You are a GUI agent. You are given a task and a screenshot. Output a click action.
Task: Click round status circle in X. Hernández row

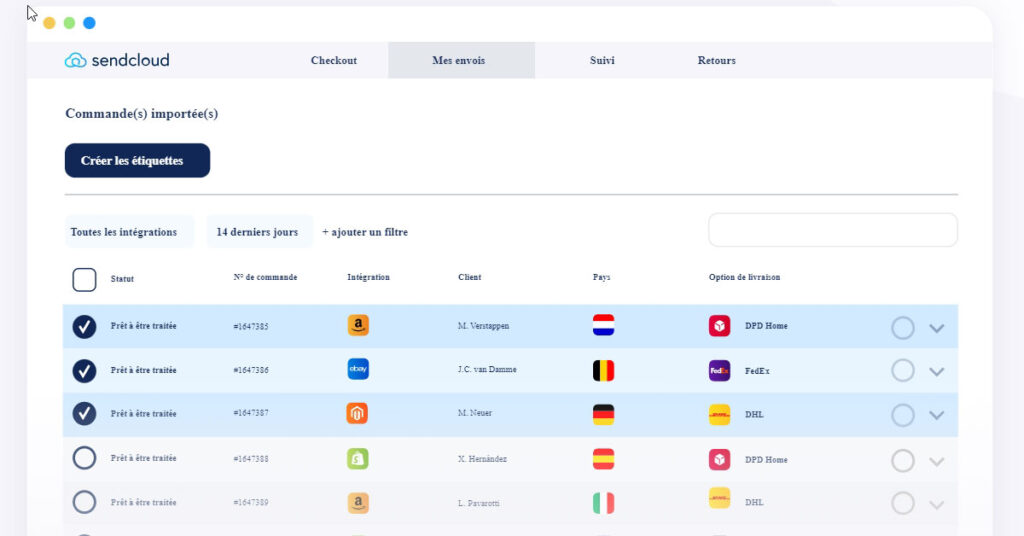[x=903, y=461]
